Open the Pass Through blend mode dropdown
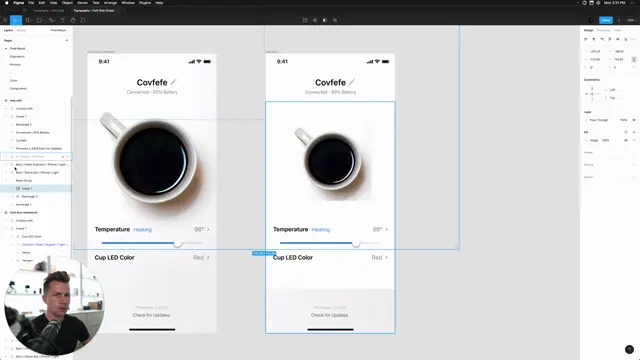 (598, 120)
